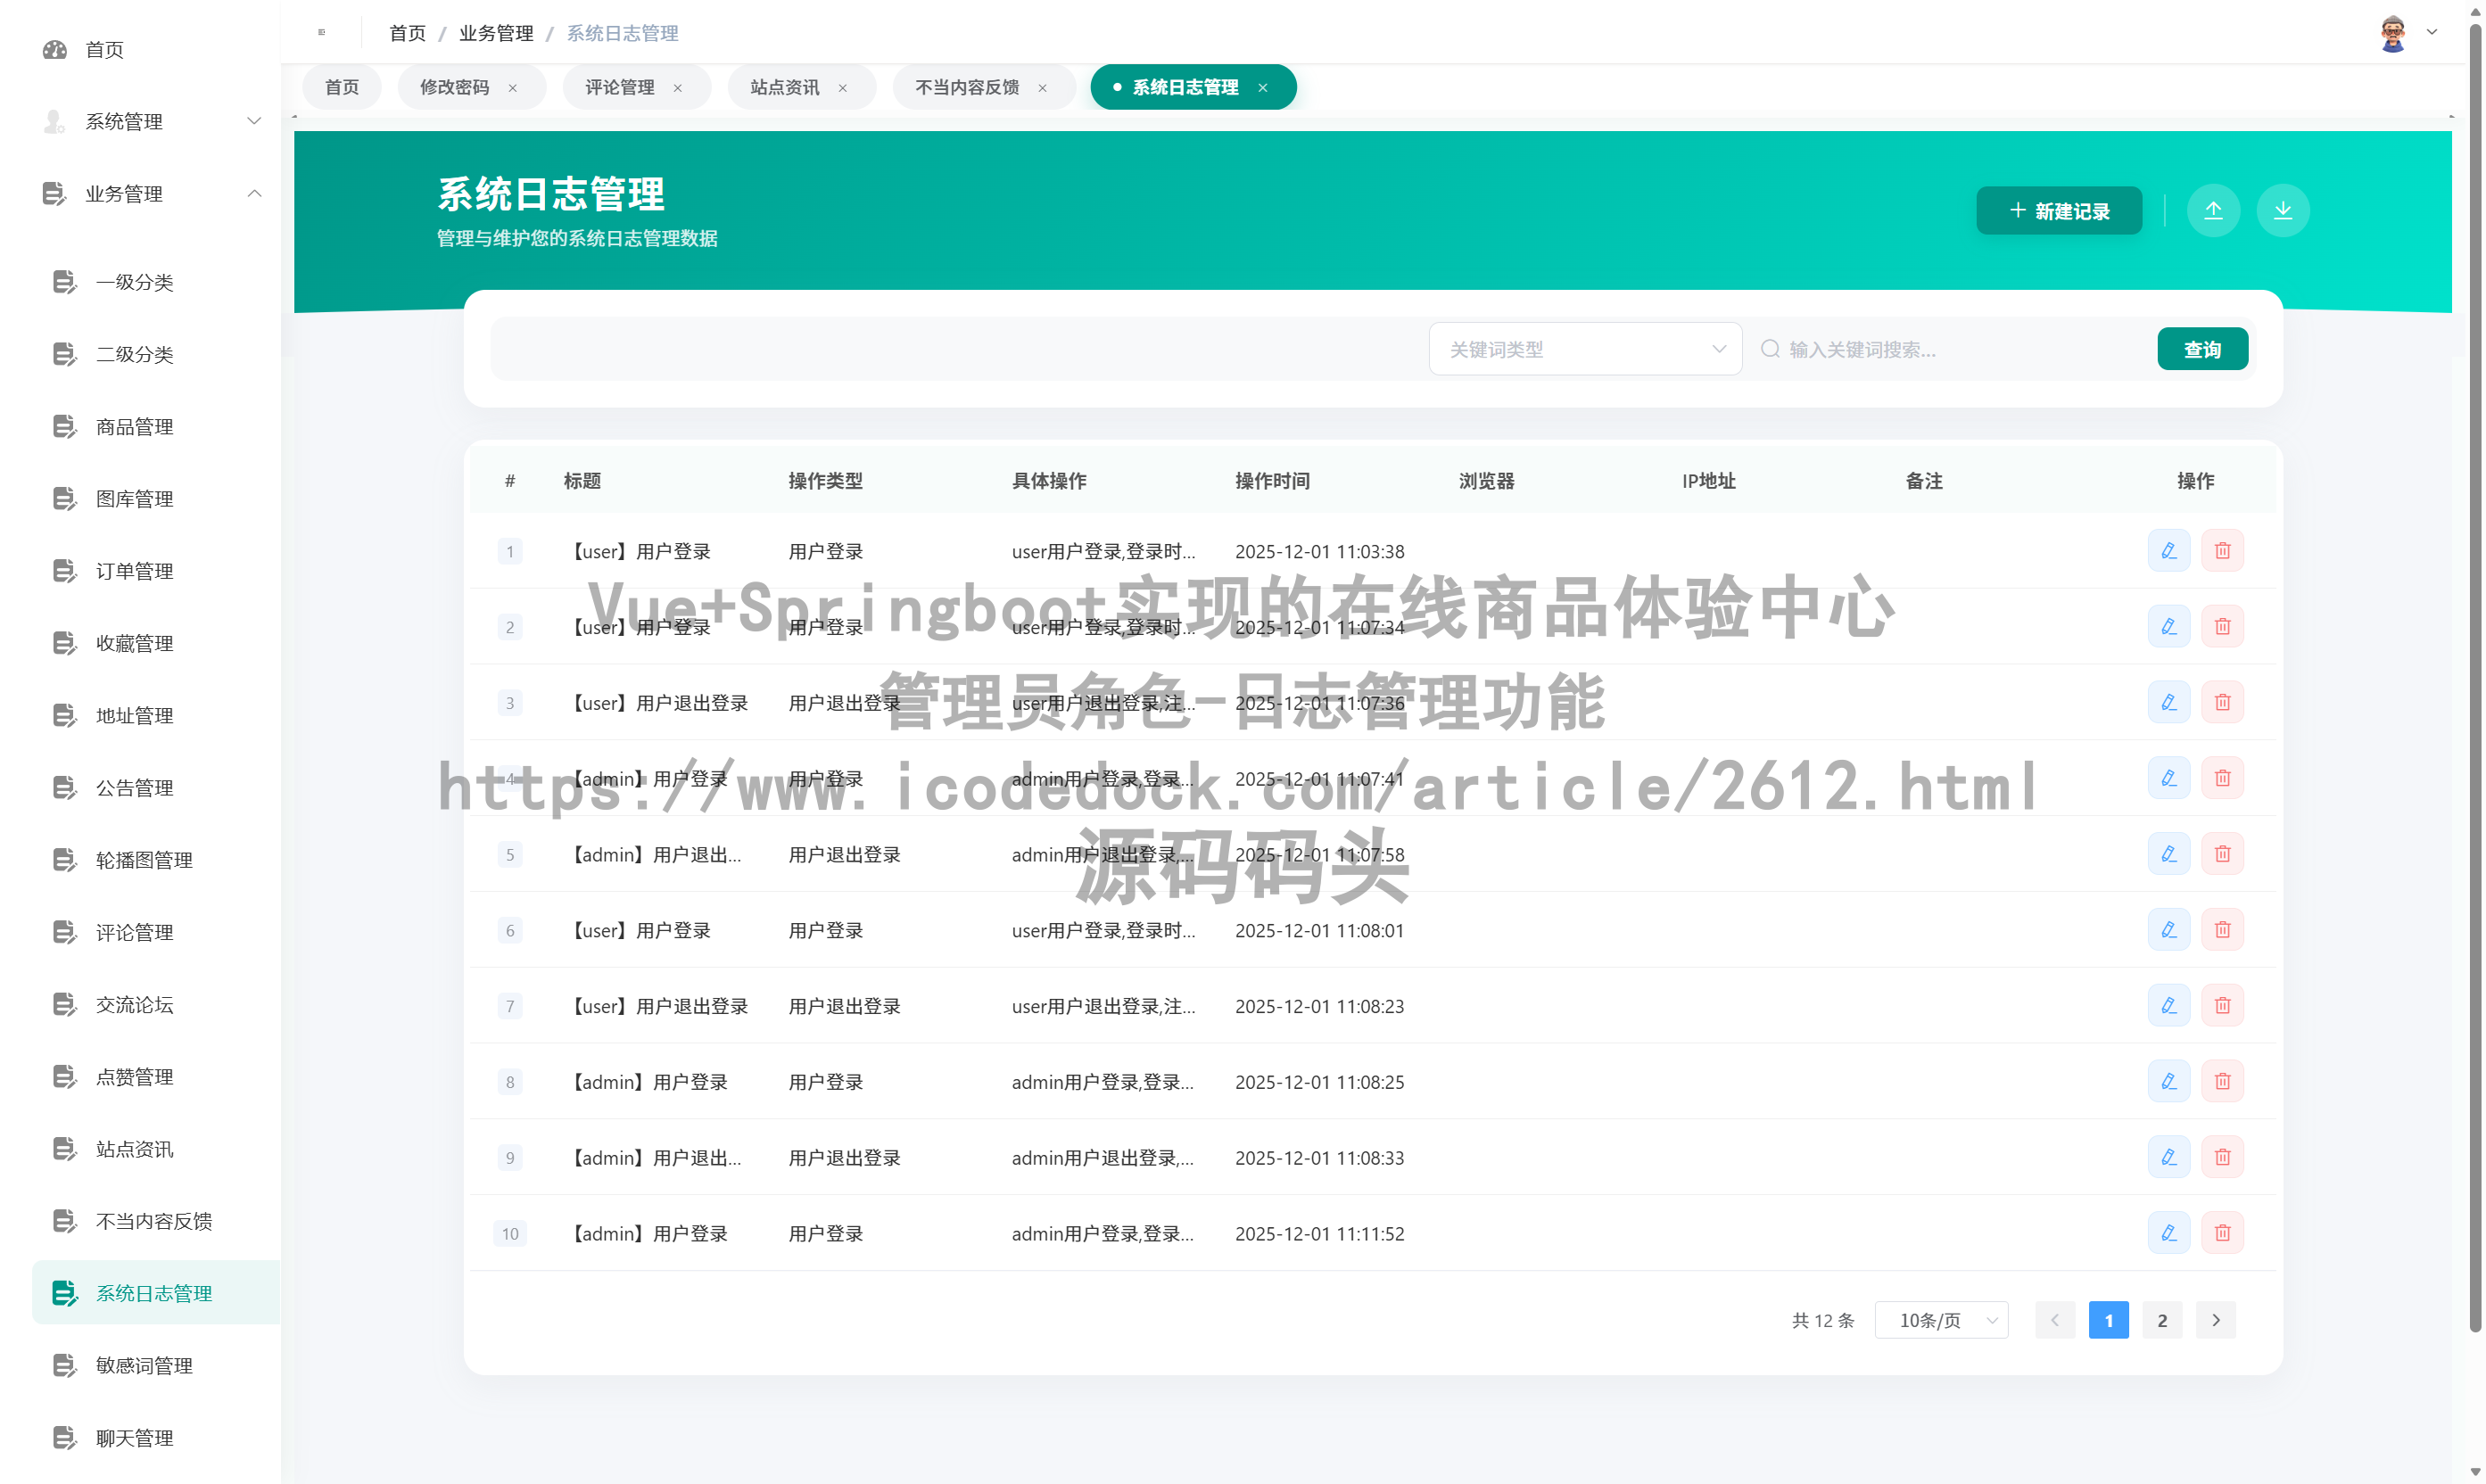The height and width of the screenshot is (1484, 2486).
Task: Click the upload icon in the page header
Action: [2214, 210]
